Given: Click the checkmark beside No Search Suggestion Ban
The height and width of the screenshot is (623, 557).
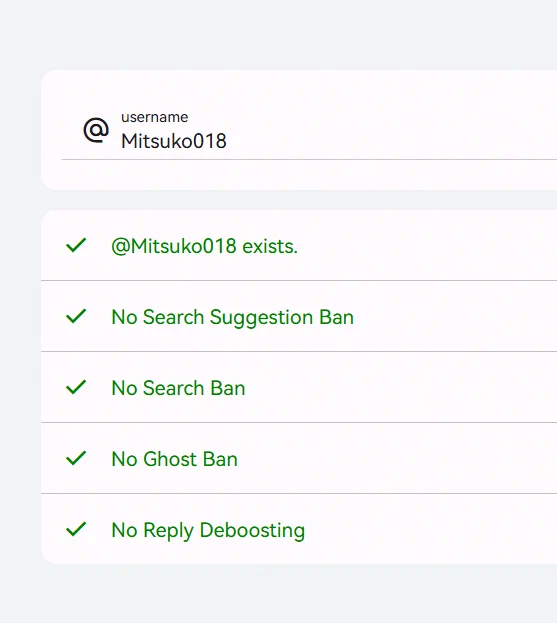Looking at the screenshot, I should click(76, 316).
